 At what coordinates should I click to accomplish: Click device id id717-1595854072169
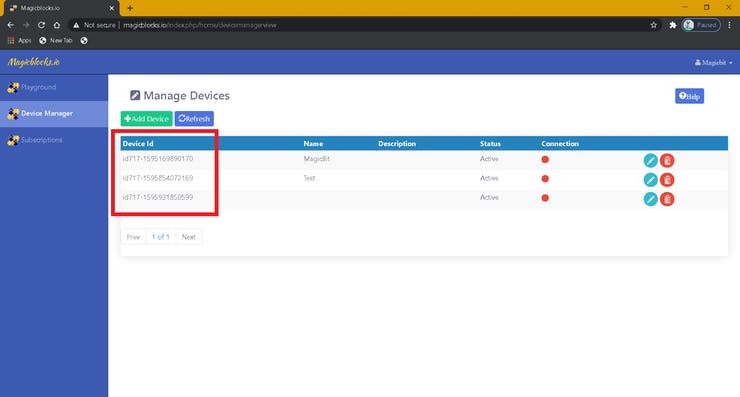click(158, 178)
